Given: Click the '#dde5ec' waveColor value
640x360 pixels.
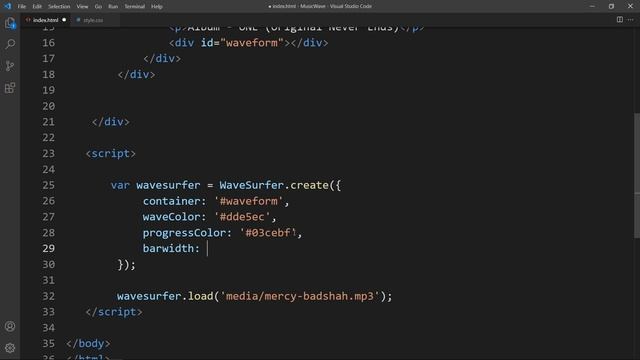Looking at the screenshot, I should 242,217.
